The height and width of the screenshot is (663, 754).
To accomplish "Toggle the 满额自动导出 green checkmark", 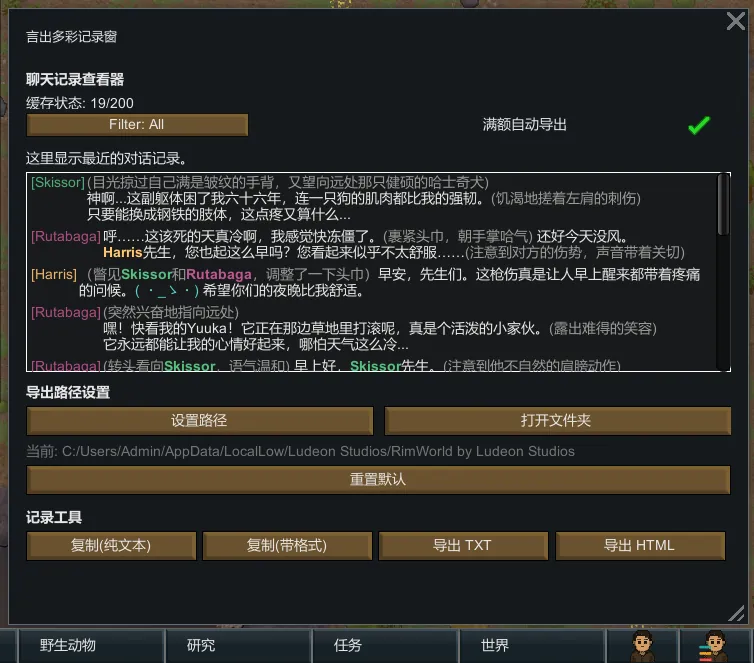I will [699, 125].
